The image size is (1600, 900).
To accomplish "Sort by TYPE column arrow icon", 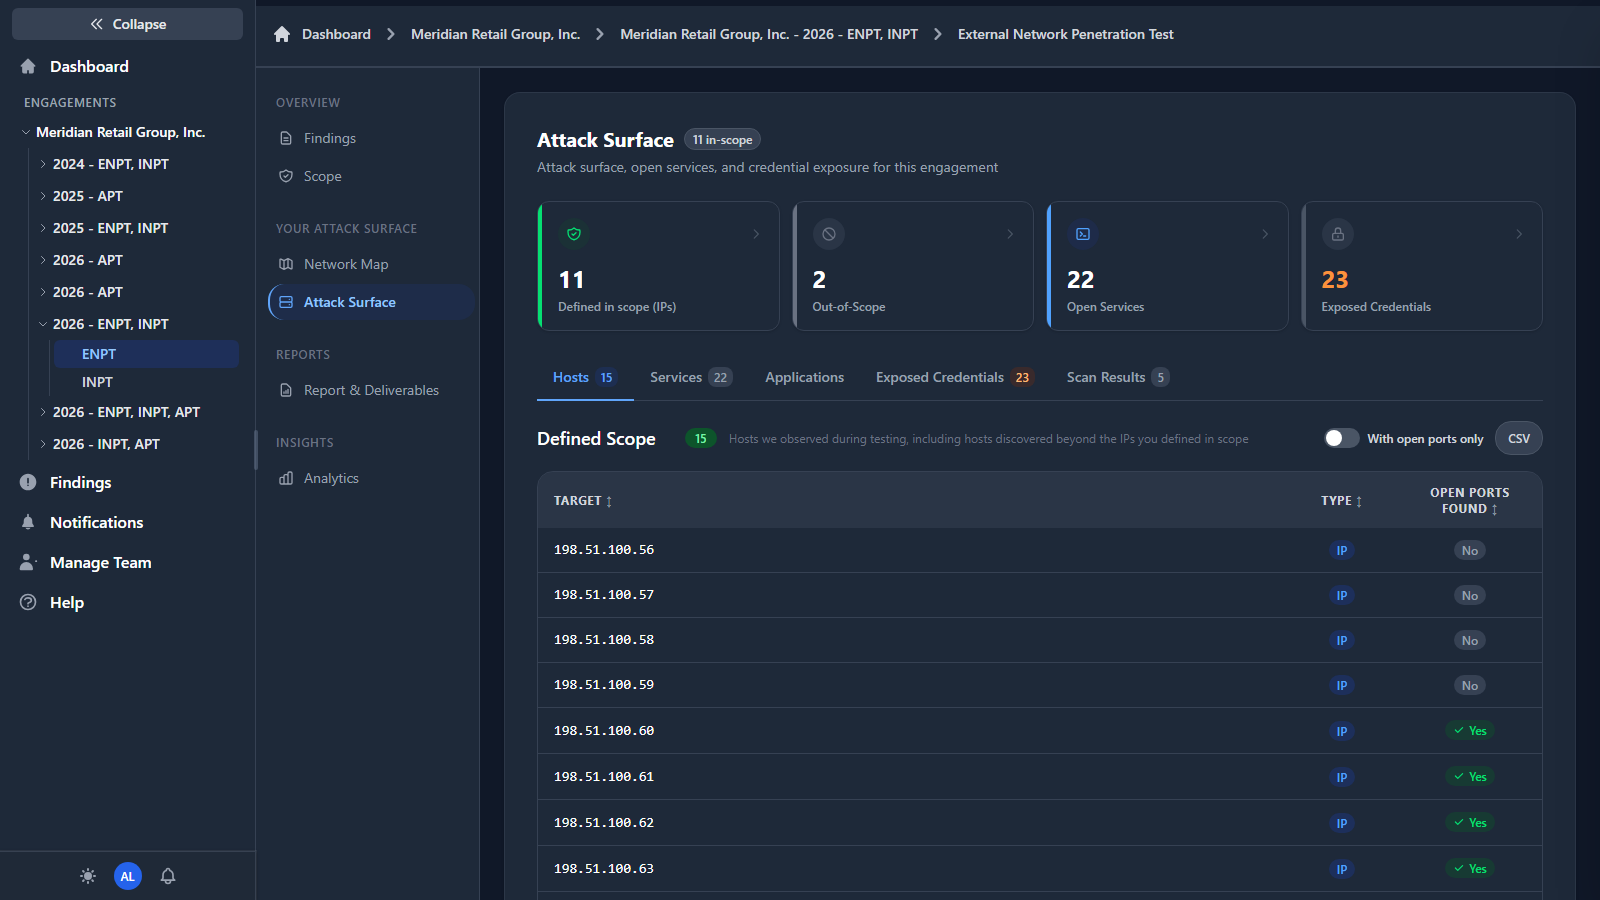I will click(x=1359, y=501).
